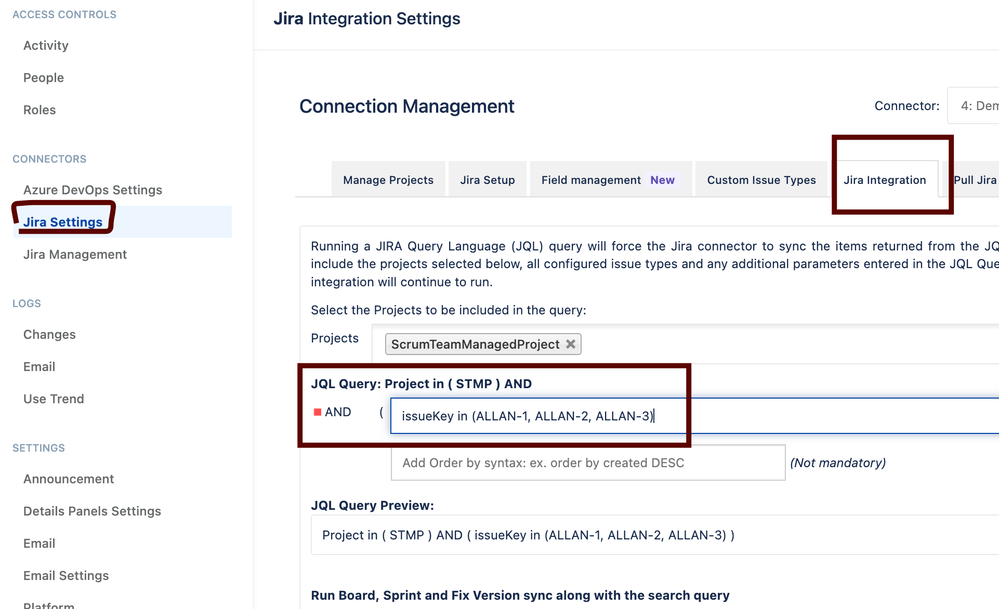This screenshot has width=999, height=609.
Task: Click the ACCESS CONTROLS section header
Action: point(64,14)
